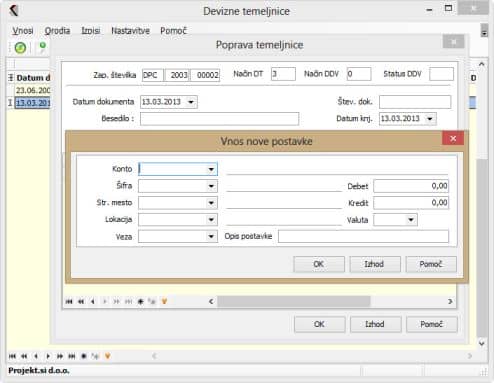494x383 pixels.
Task: Click the bookmark dot icon in main window navigator
Action: point(84,356)
